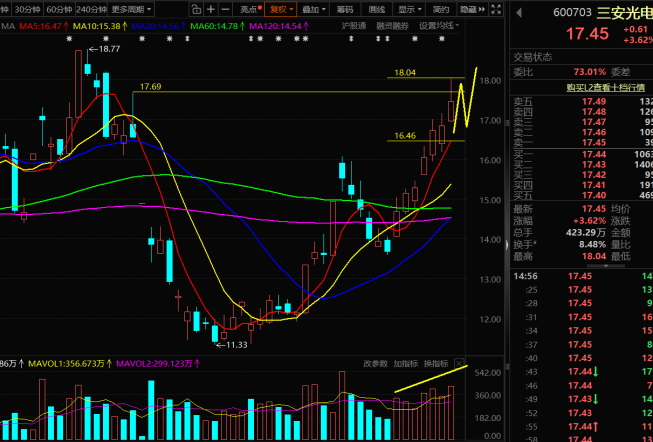Click the MAVOL2:299.123万 label
Viewport: 653px width, 442px height.
tap(158, 364)
